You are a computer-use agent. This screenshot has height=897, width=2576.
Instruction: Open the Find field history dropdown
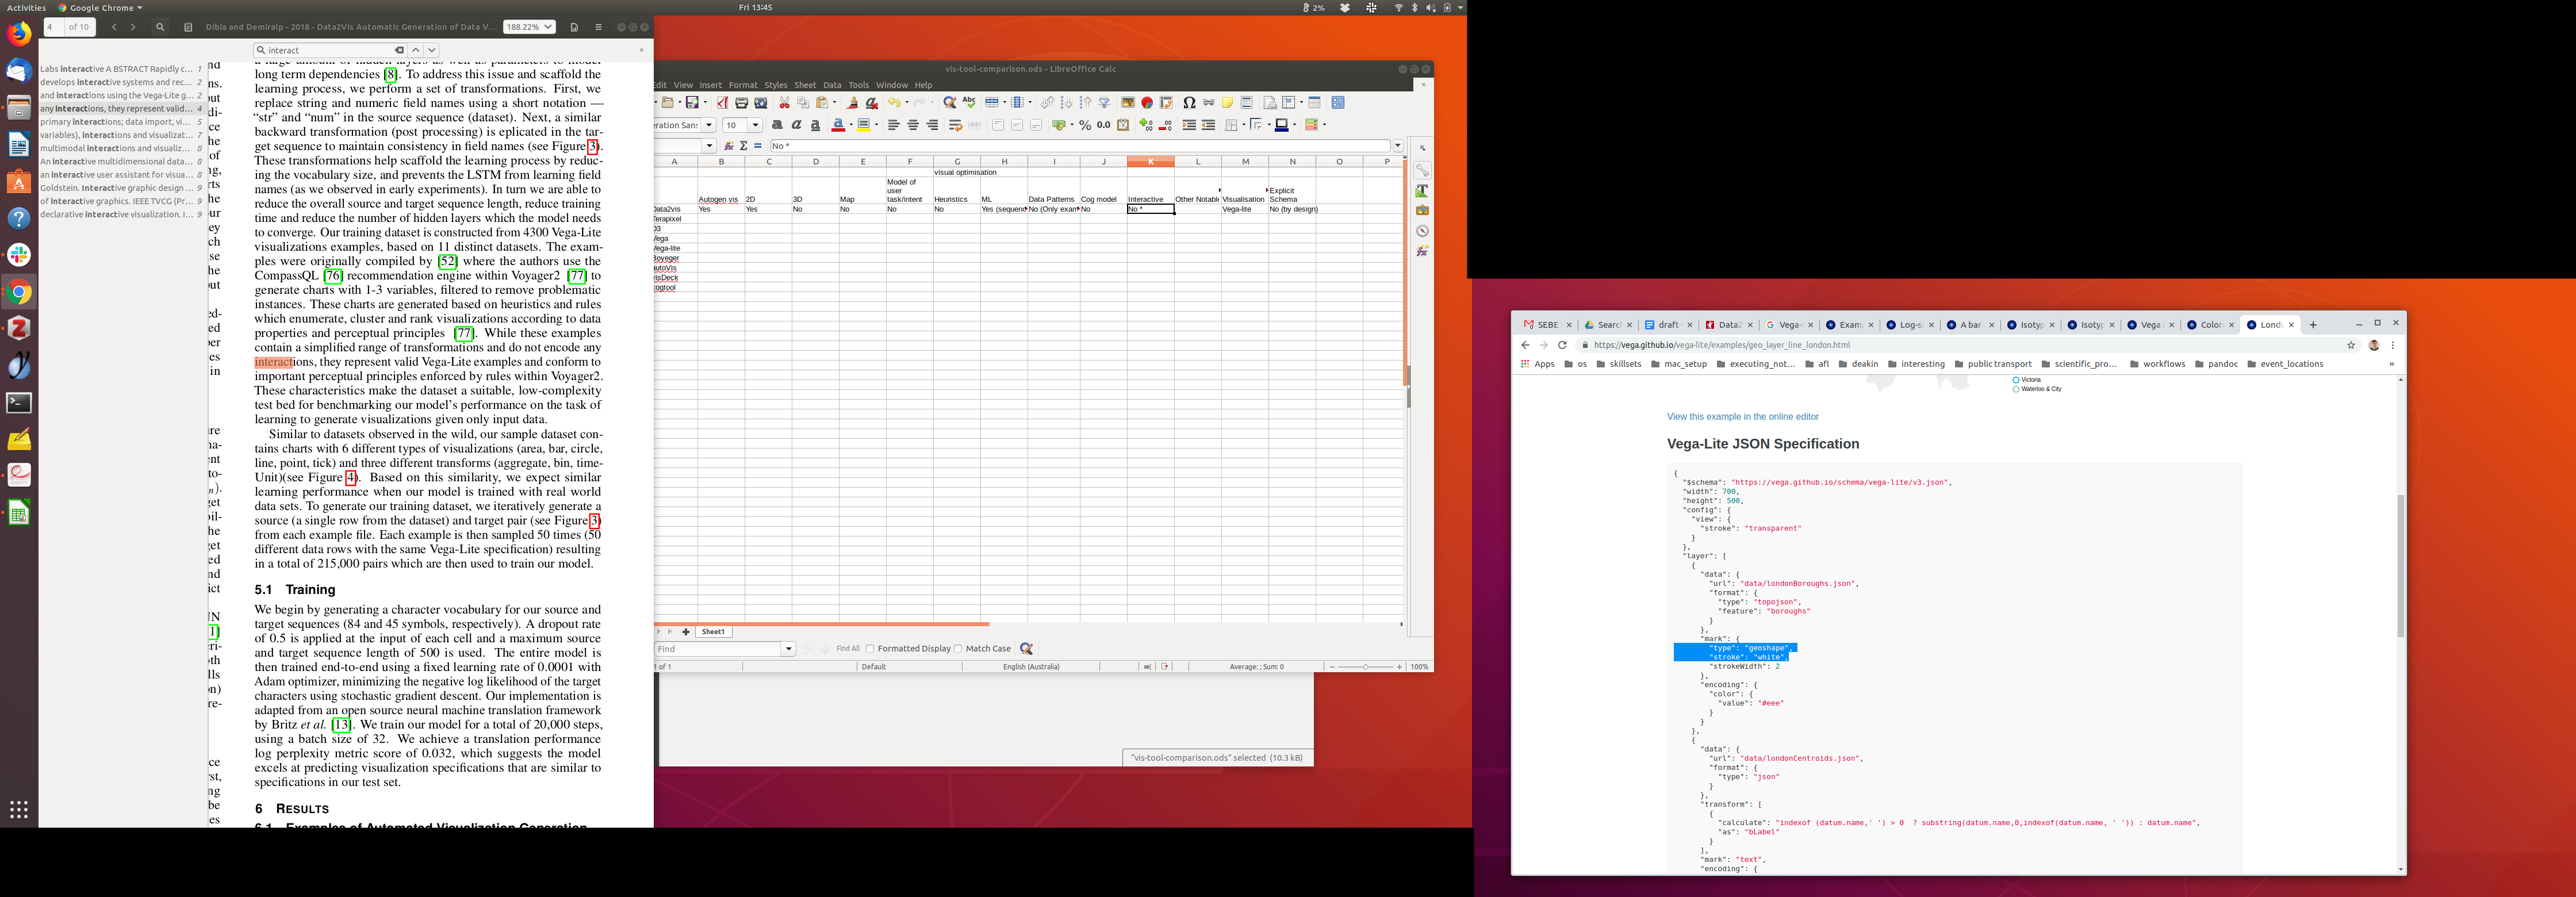pos(789,649)
